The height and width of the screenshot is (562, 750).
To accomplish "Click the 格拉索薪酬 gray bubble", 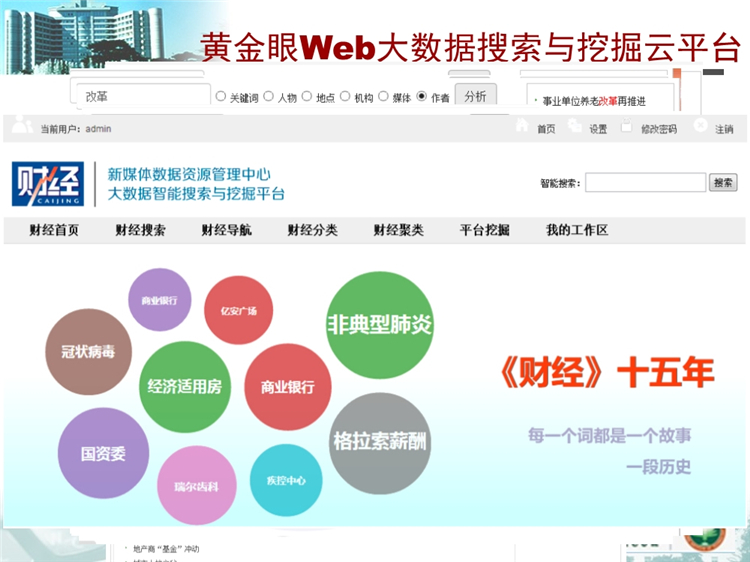I will click(380, 443).
